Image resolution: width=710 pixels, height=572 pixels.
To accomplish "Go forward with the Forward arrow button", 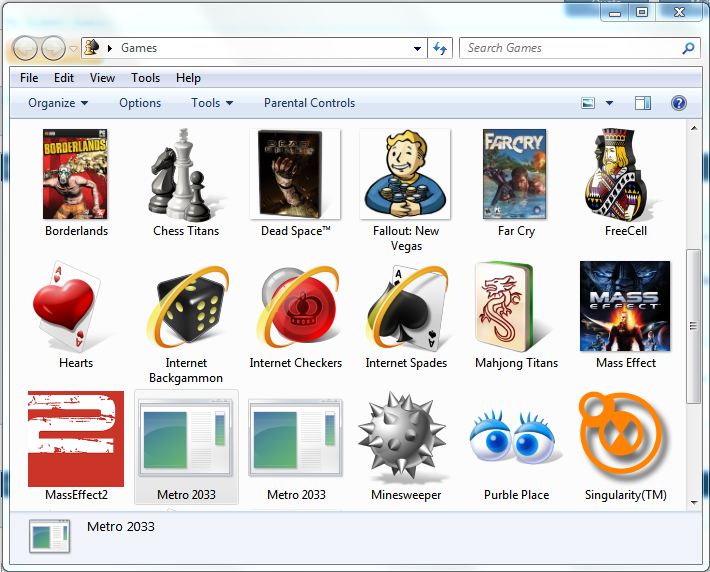I will (x=53, y=48).
